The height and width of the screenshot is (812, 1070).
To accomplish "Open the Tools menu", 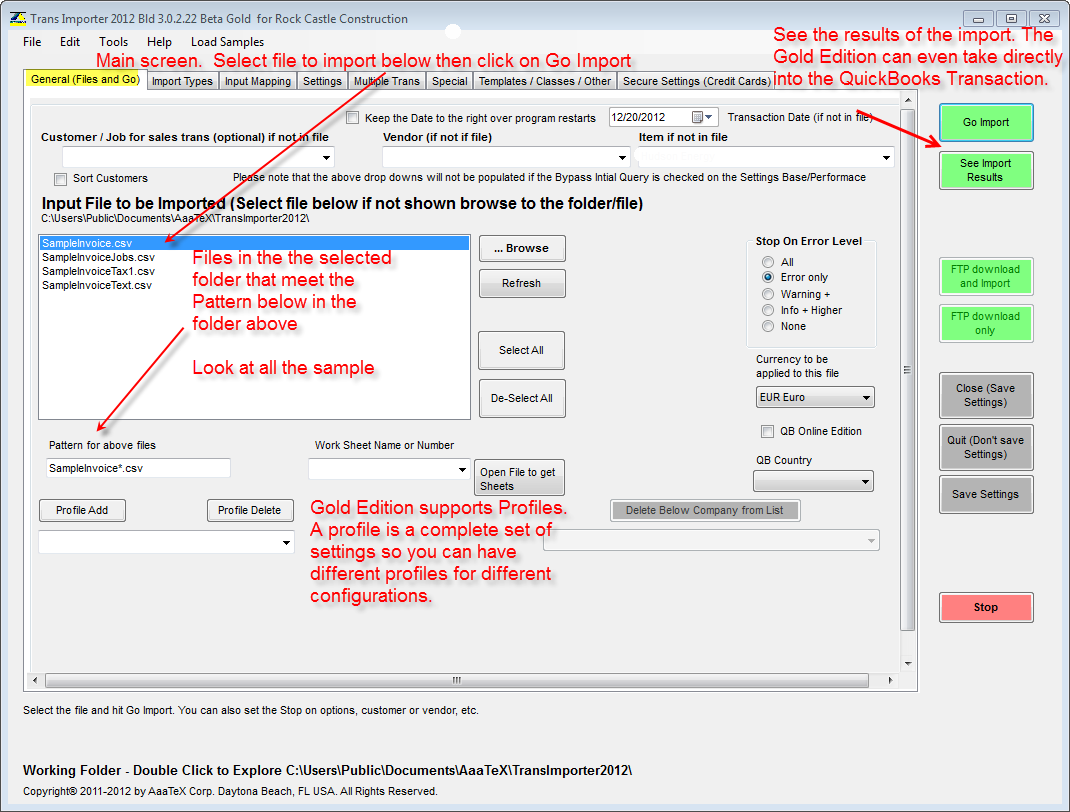I will 113,42.
